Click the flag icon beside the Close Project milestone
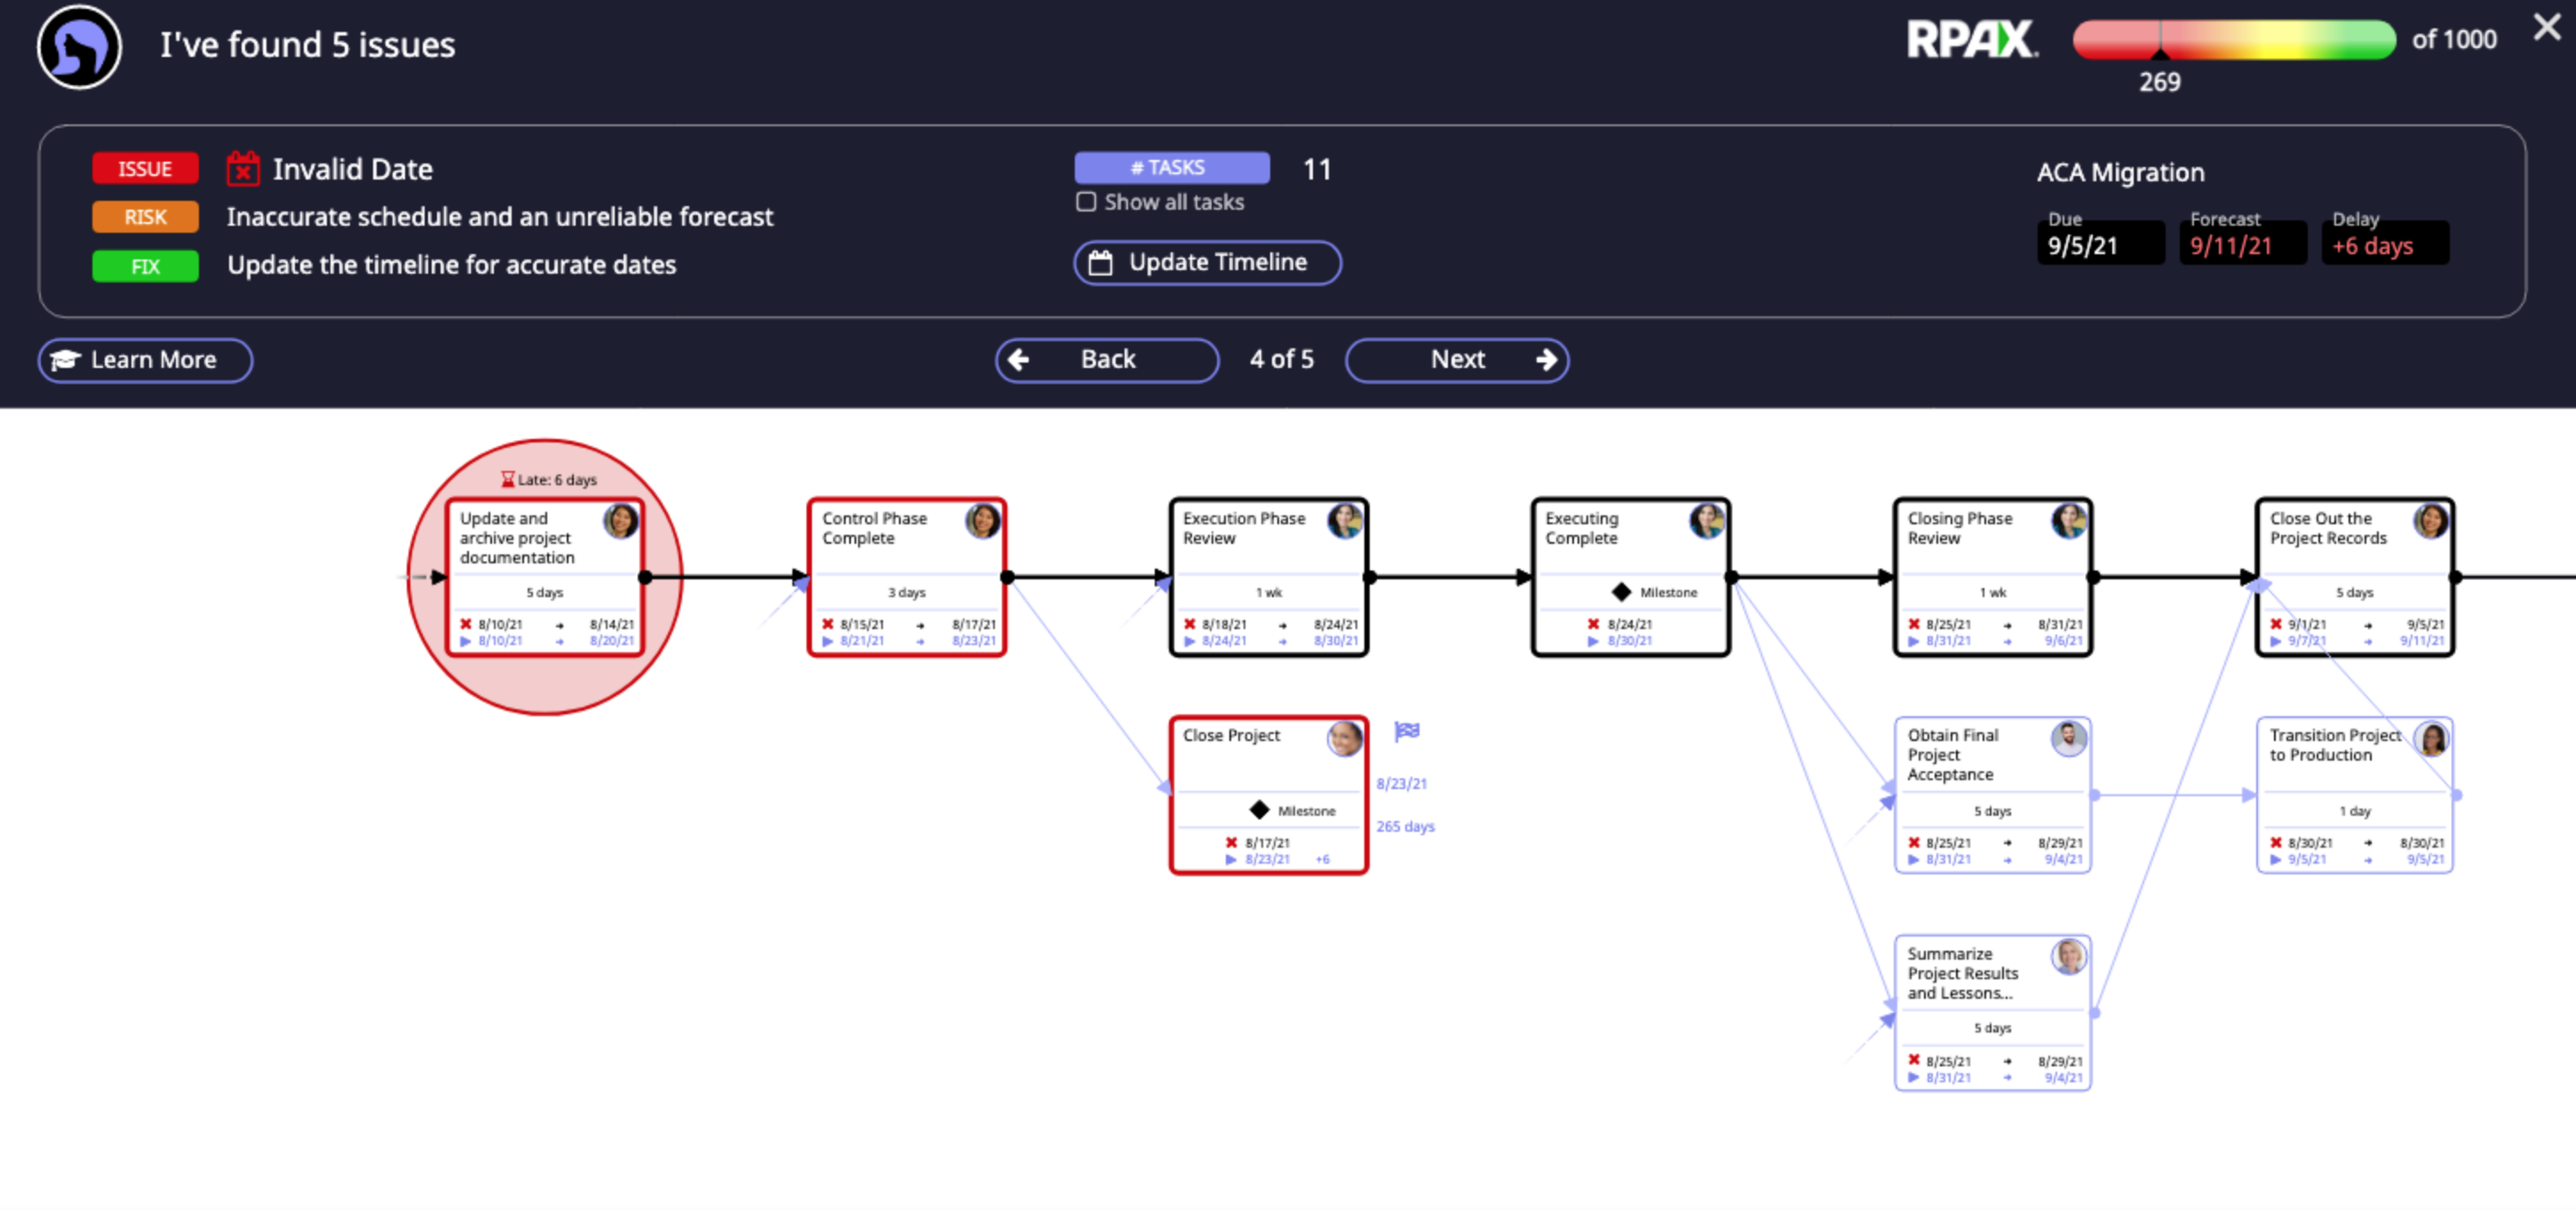The width and height of the screenshot is (2576, 1228). coord(1406,731)
